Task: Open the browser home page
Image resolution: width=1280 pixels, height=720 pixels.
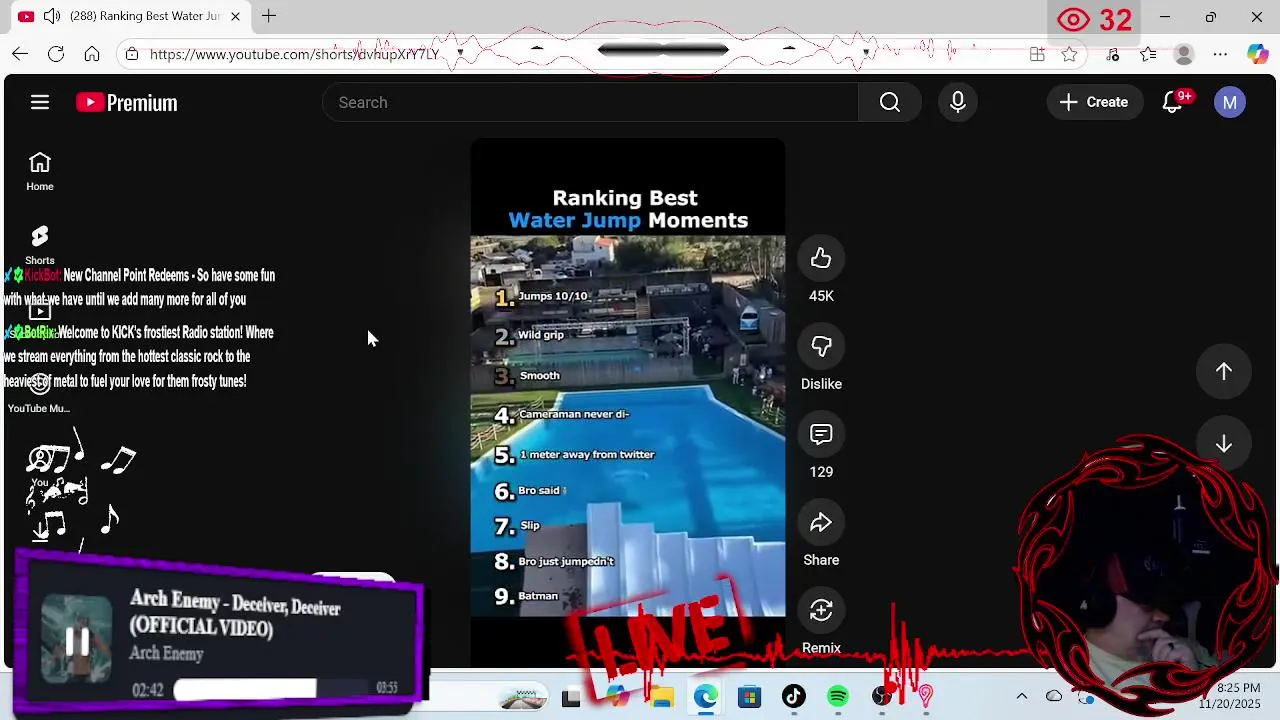Action: [x=92, y=54]
